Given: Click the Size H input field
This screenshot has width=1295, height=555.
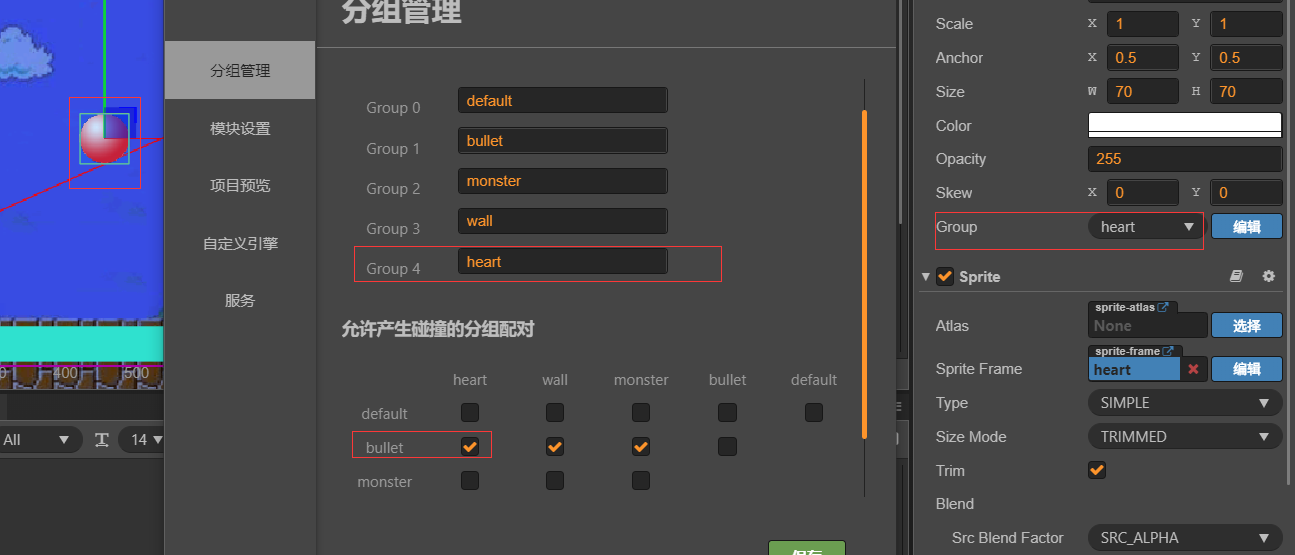Looking at the screenshot, I should pos(1246,92).
